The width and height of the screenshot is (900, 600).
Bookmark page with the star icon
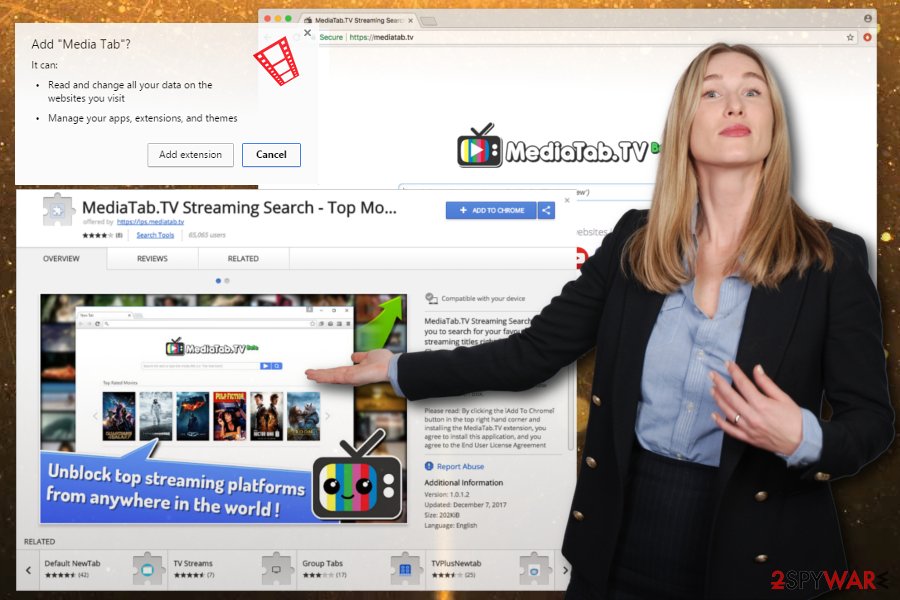click(x=849, y=37)
